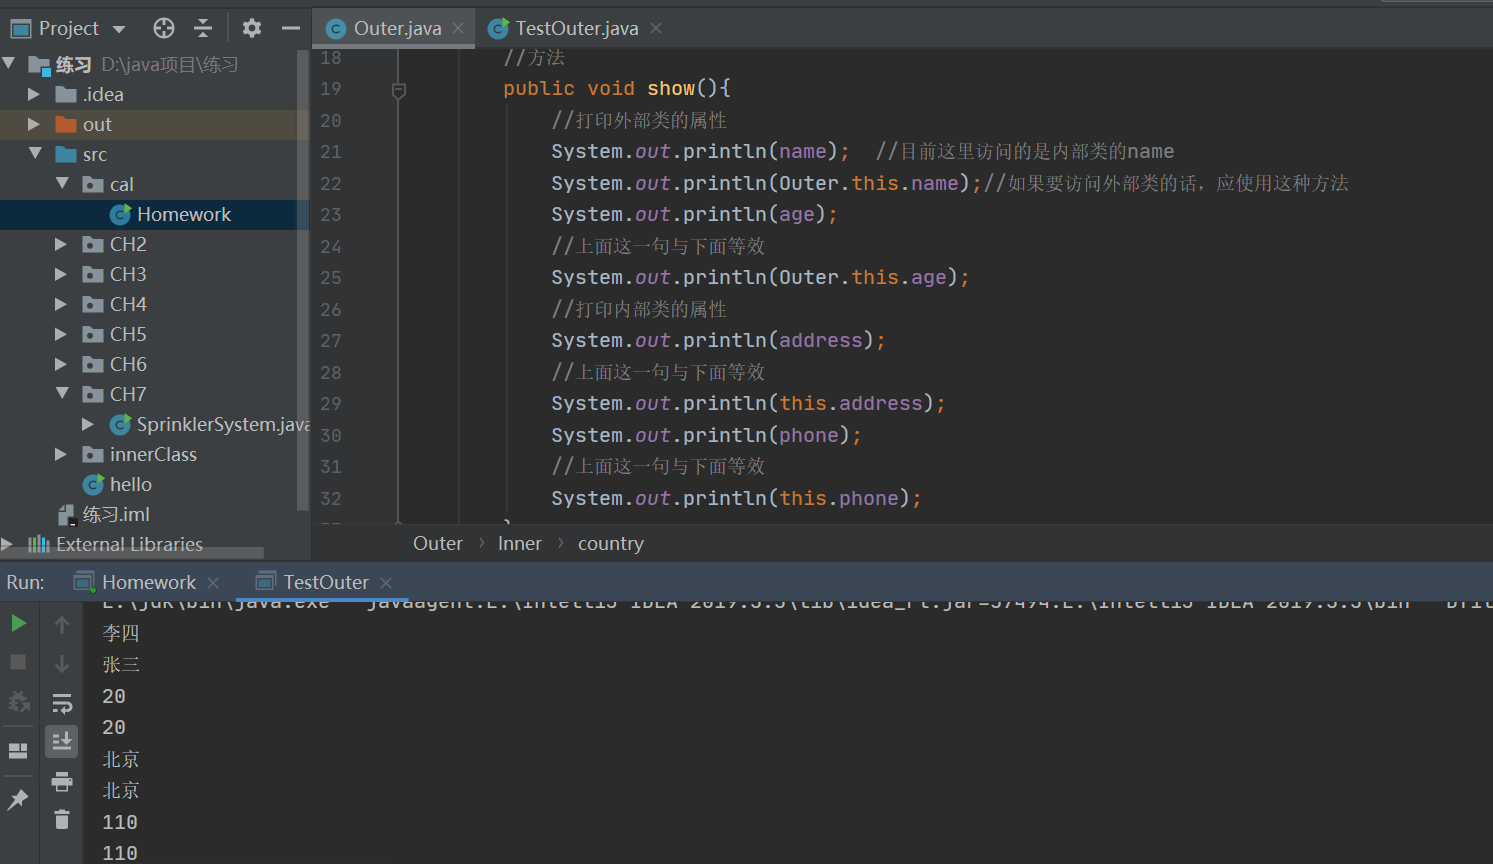The width and height of the screenshot is (1493, 864).
Task: Click the print icon in Run console
Action: click(x=62, y=781)
